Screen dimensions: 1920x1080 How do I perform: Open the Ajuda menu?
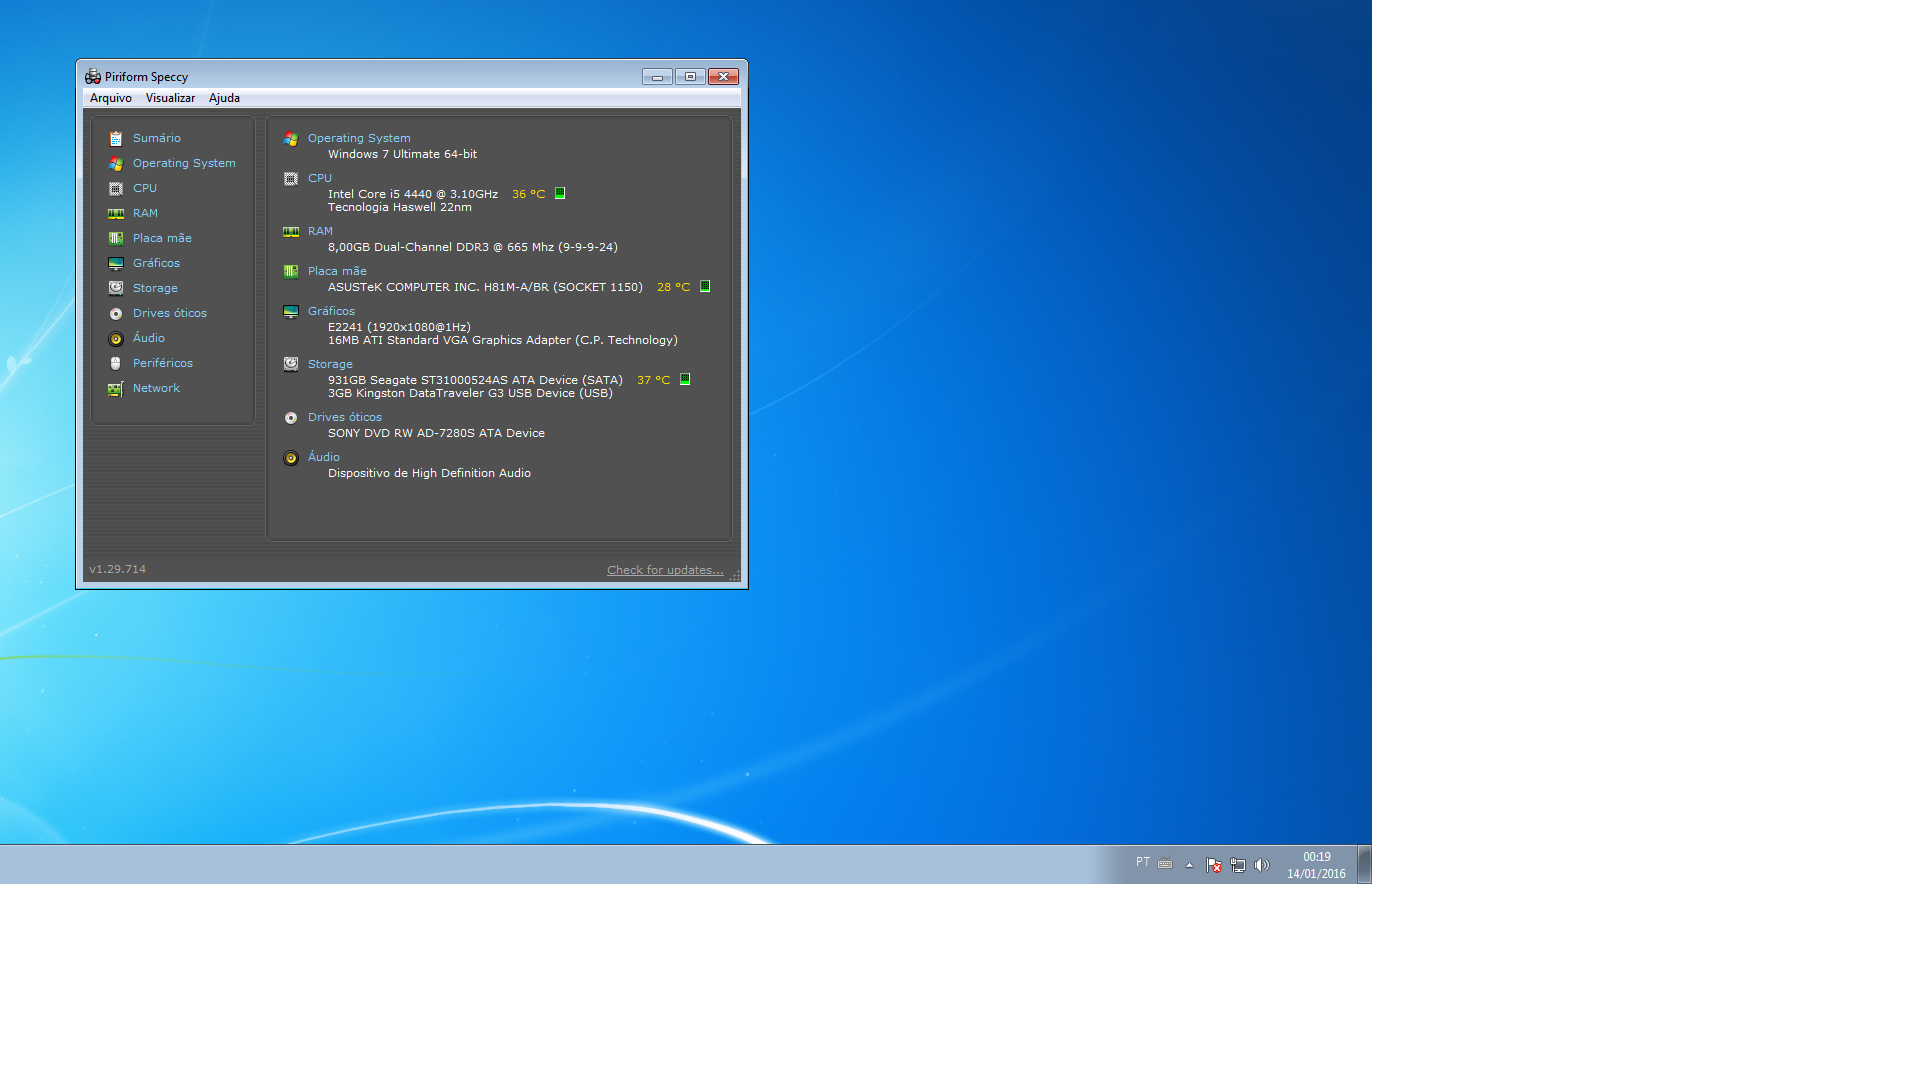pyautogui.click(x=224, y=98)
